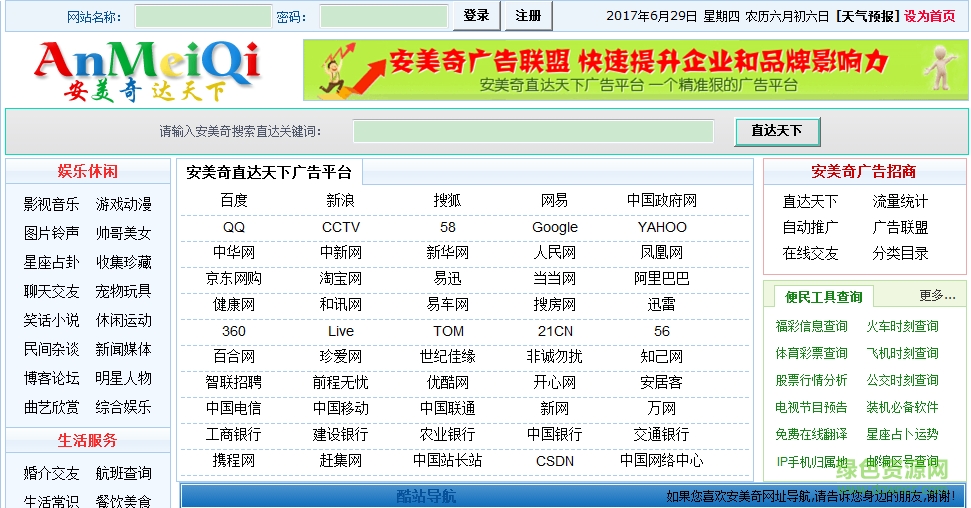971x508 pixels.
Task: Open the 淘宝网 link
Action: point(341,279)
